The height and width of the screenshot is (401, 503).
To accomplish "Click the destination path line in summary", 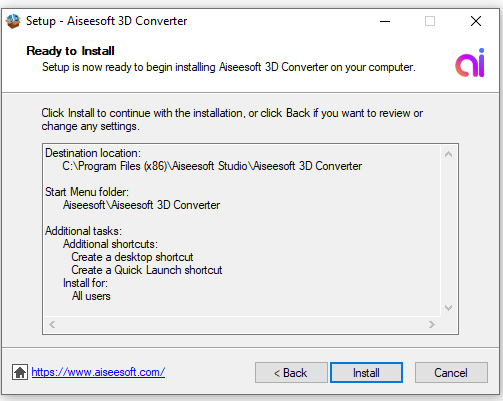I will pos(212,166).
